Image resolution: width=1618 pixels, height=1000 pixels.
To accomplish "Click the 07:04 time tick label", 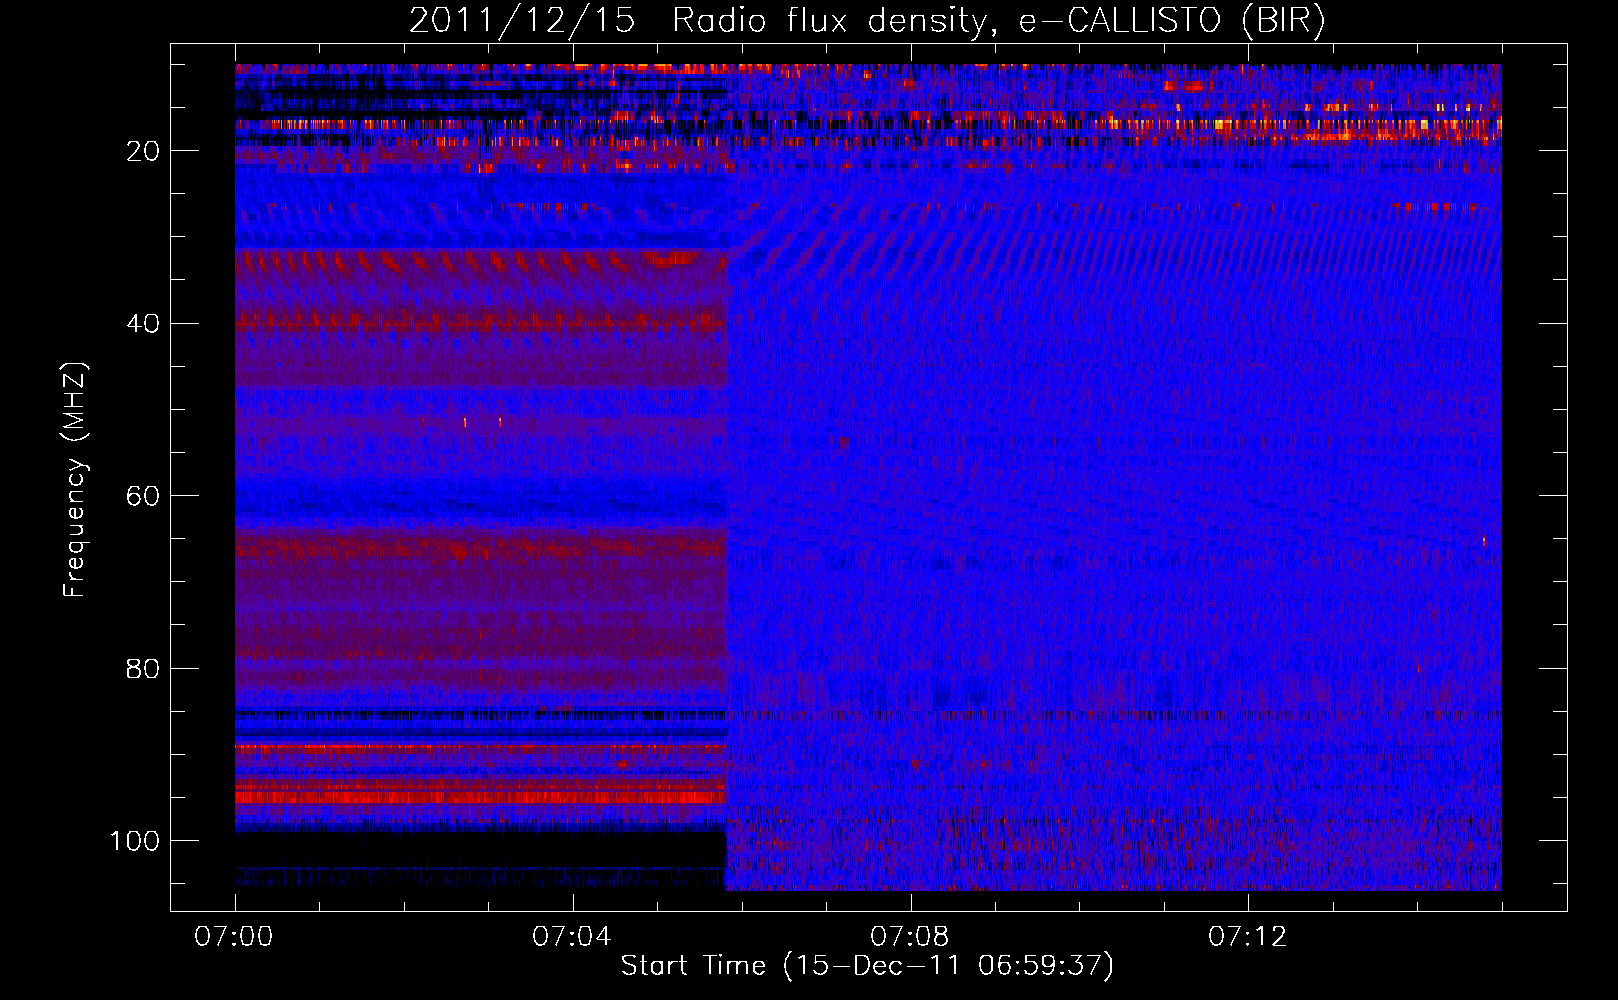I will click(x=572, y=937).
